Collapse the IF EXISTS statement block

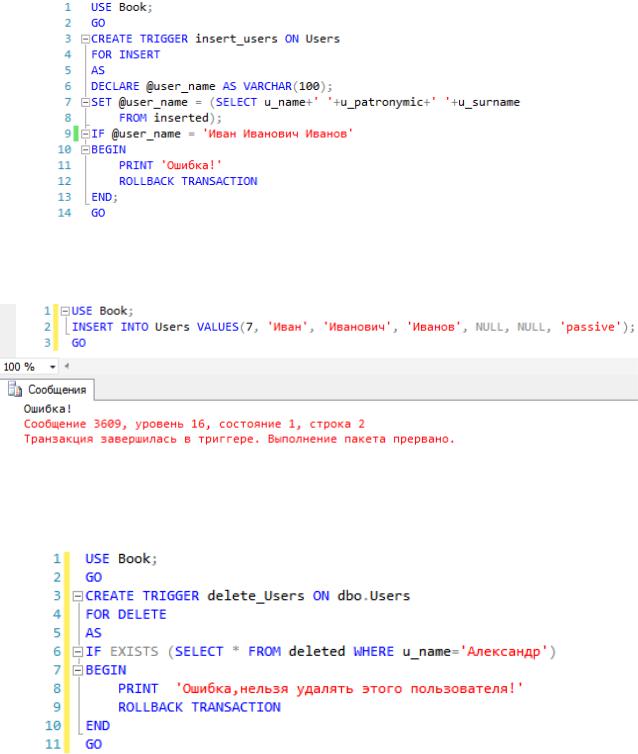(77, 652)
